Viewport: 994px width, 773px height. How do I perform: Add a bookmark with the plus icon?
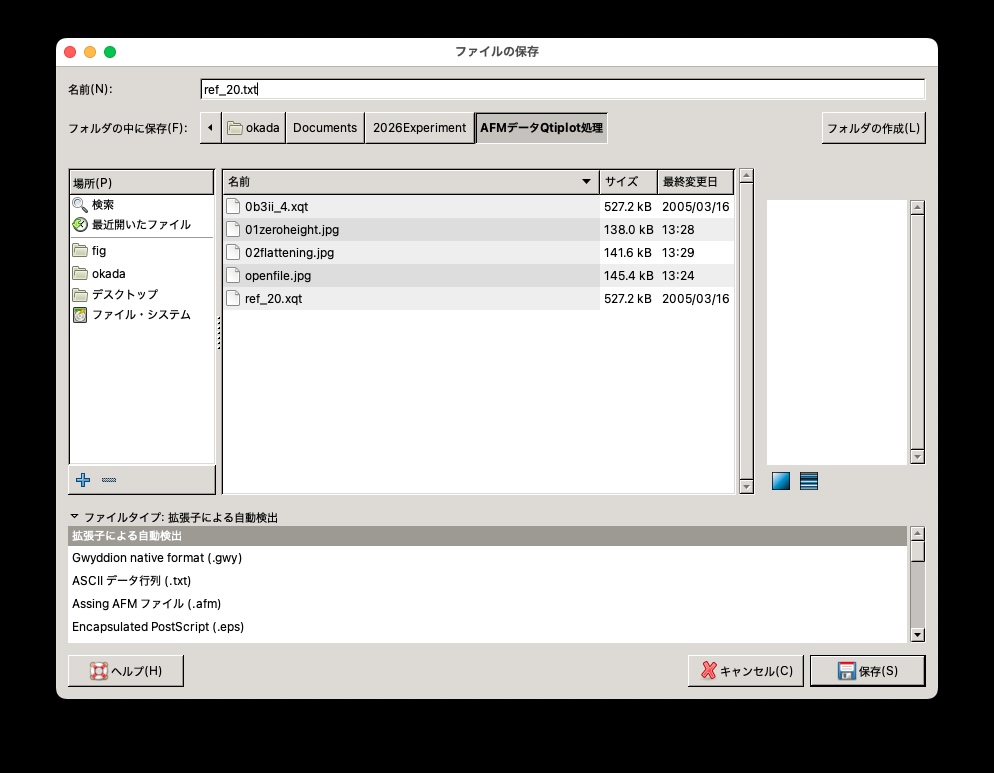point(83,480)
